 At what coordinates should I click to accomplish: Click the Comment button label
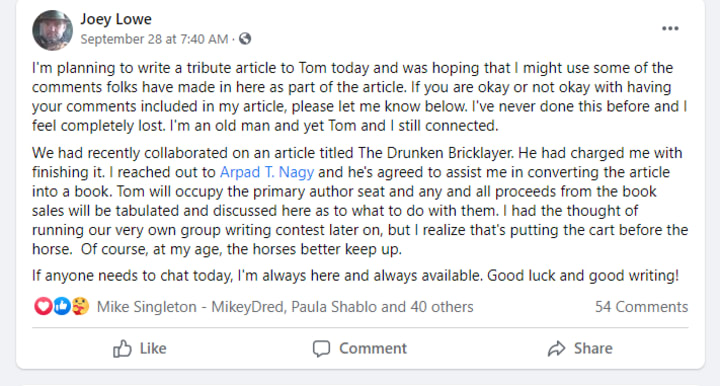coord(373,348)
